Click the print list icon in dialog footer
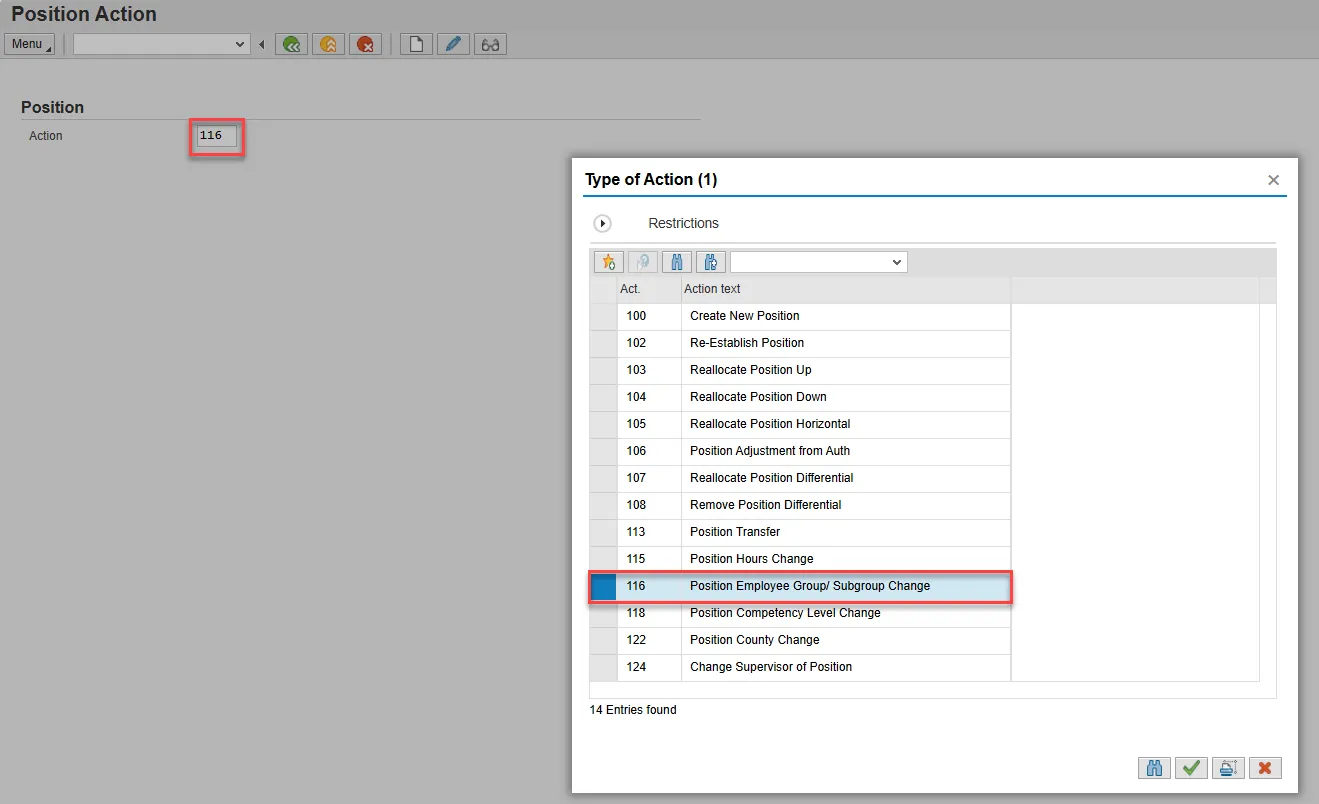Screen dimensions: 1319x804 click(1227, 768)
